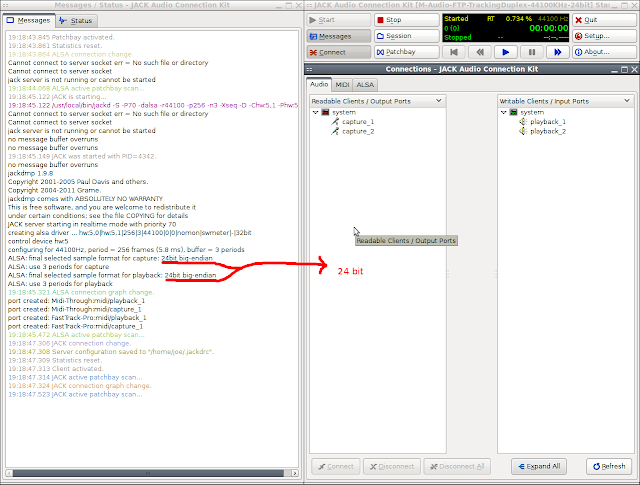Click the scroll-right arrow in Messages log
Screen dimensions: 640x485
click(x=295, y=473)
